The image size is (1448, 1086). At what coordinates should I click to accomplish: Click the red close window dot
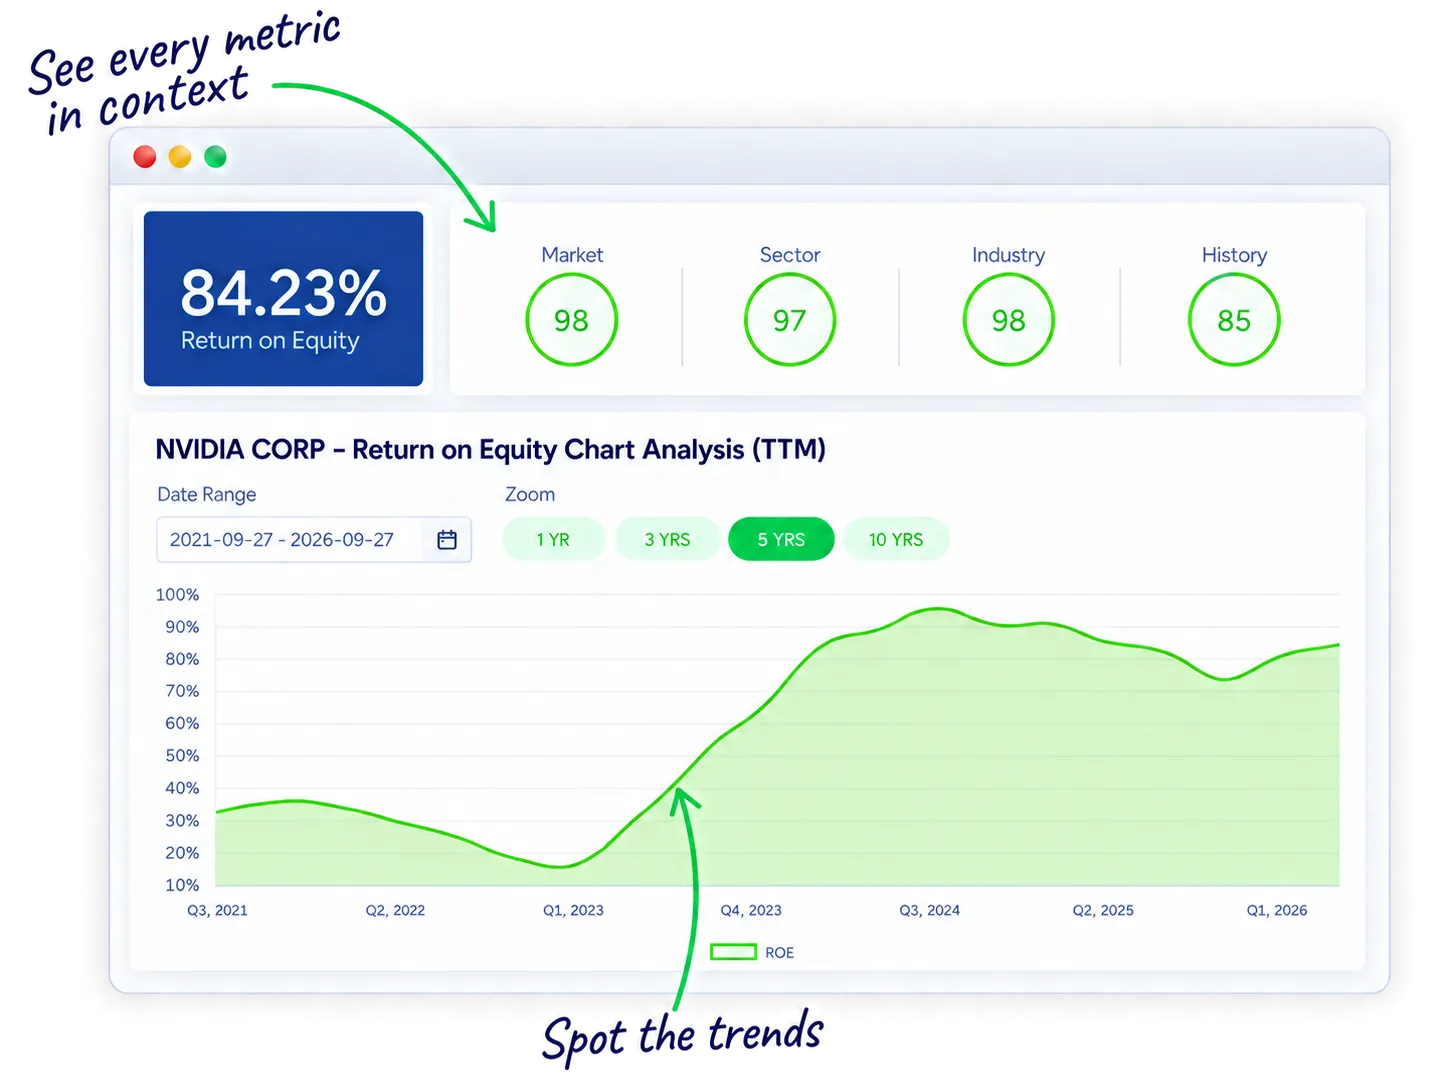pos(145,157)
